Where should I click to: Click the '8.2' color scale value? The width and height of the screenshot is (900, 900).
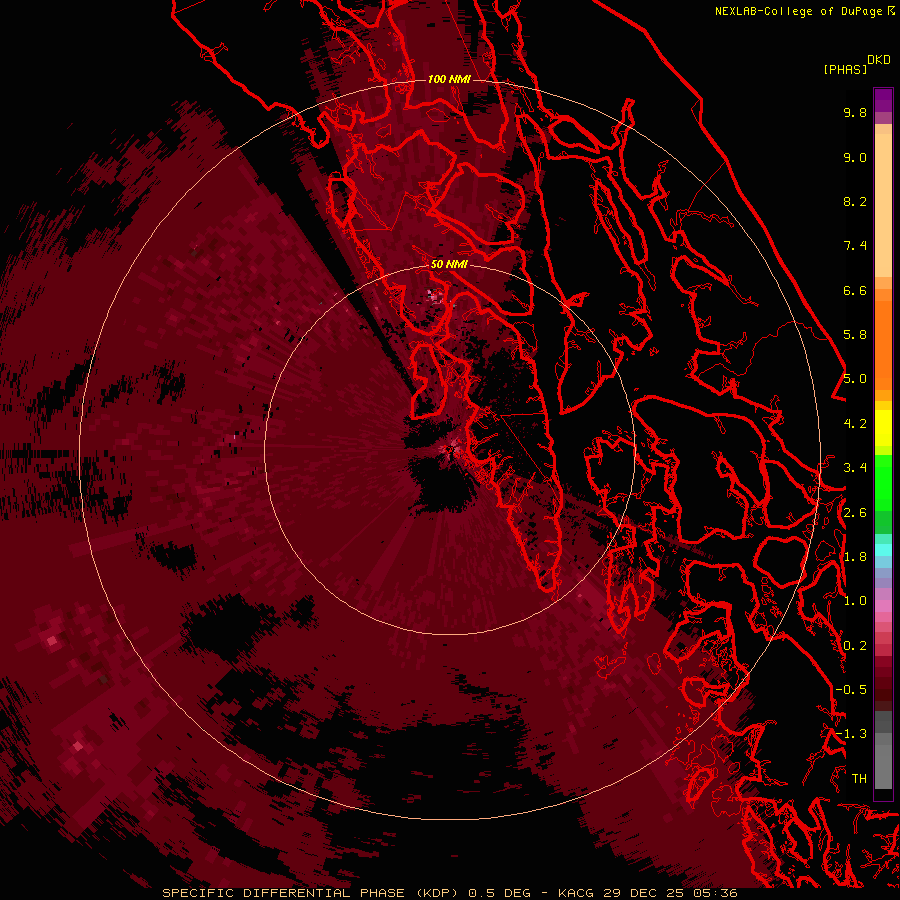(855, 202)
